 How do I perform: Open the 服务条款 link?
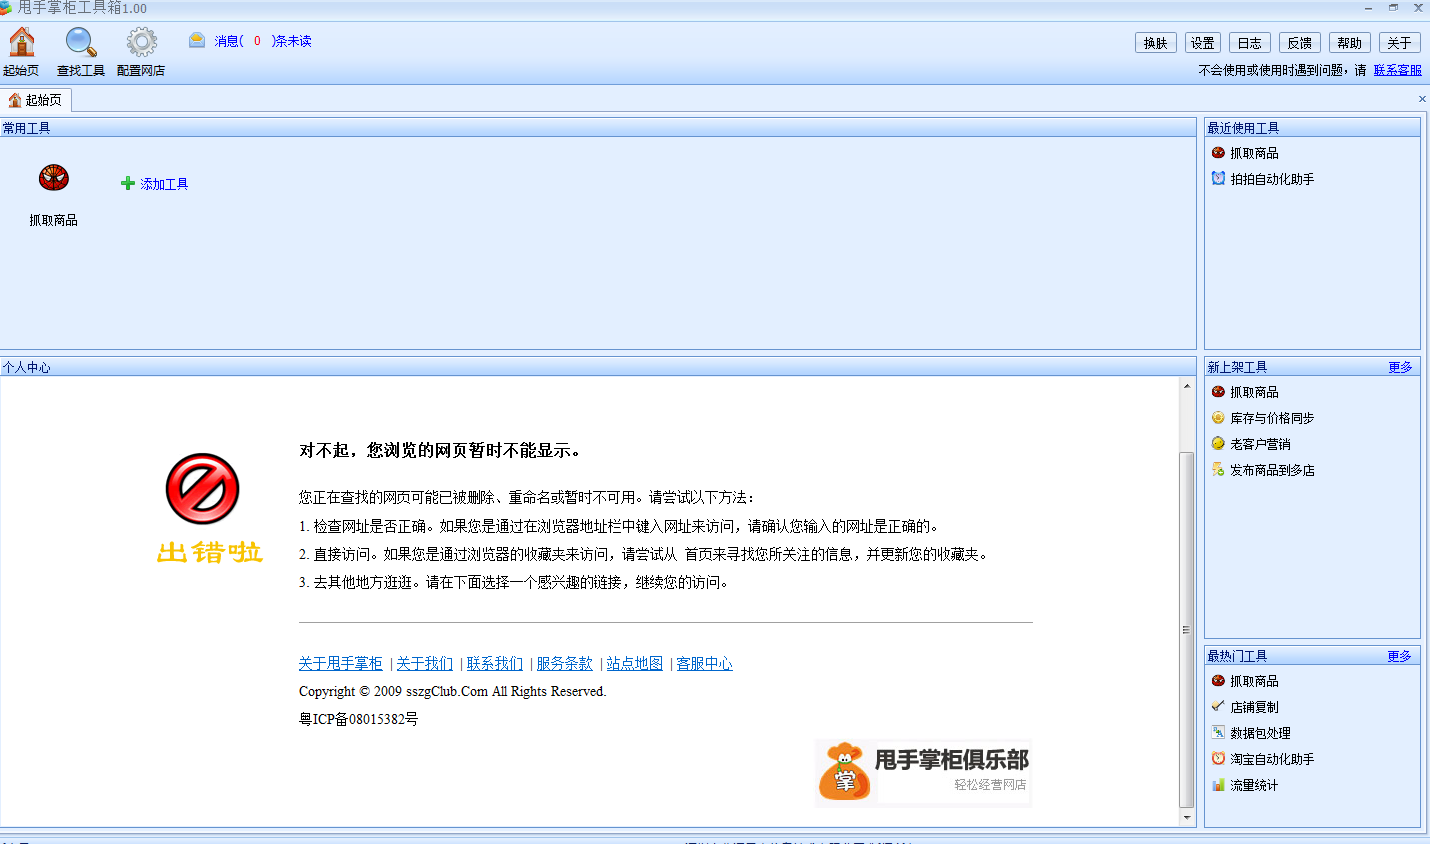click(x=564, y=663)
